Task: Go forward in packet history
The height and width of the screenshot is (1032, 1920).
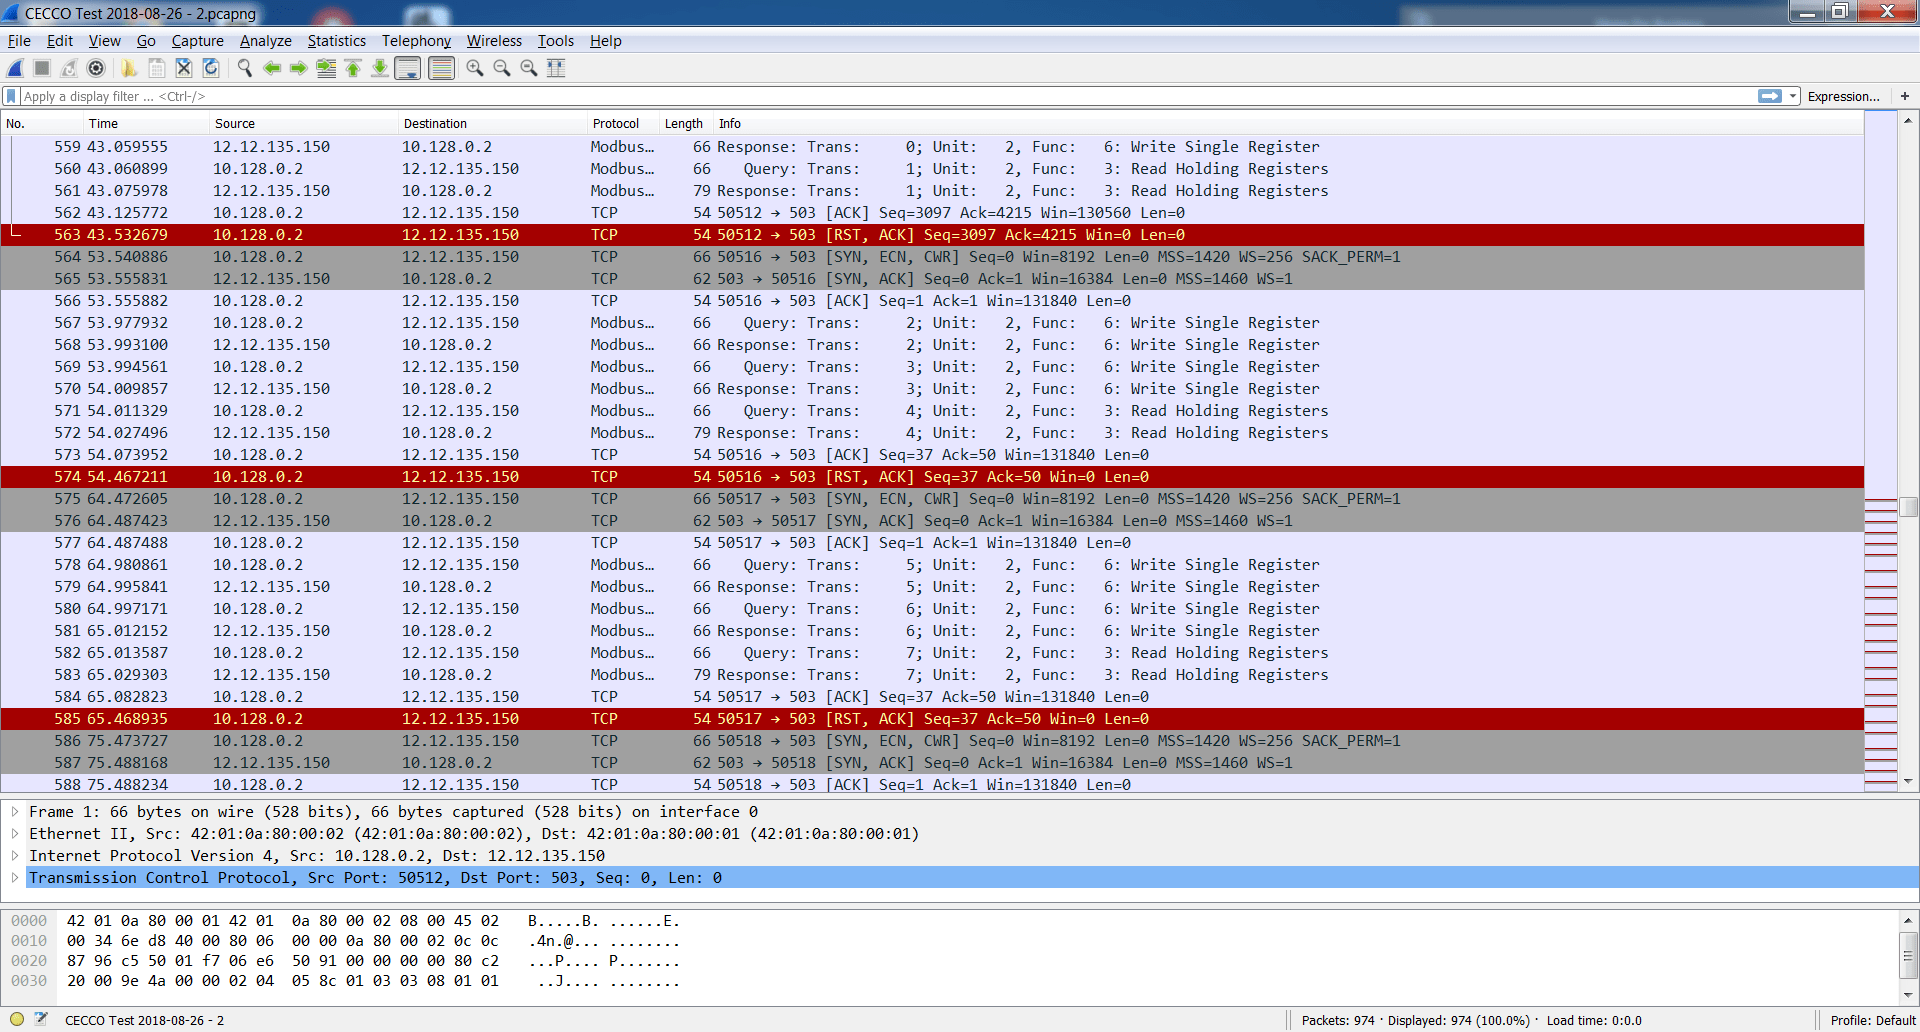Action: [x=298, y=68]
